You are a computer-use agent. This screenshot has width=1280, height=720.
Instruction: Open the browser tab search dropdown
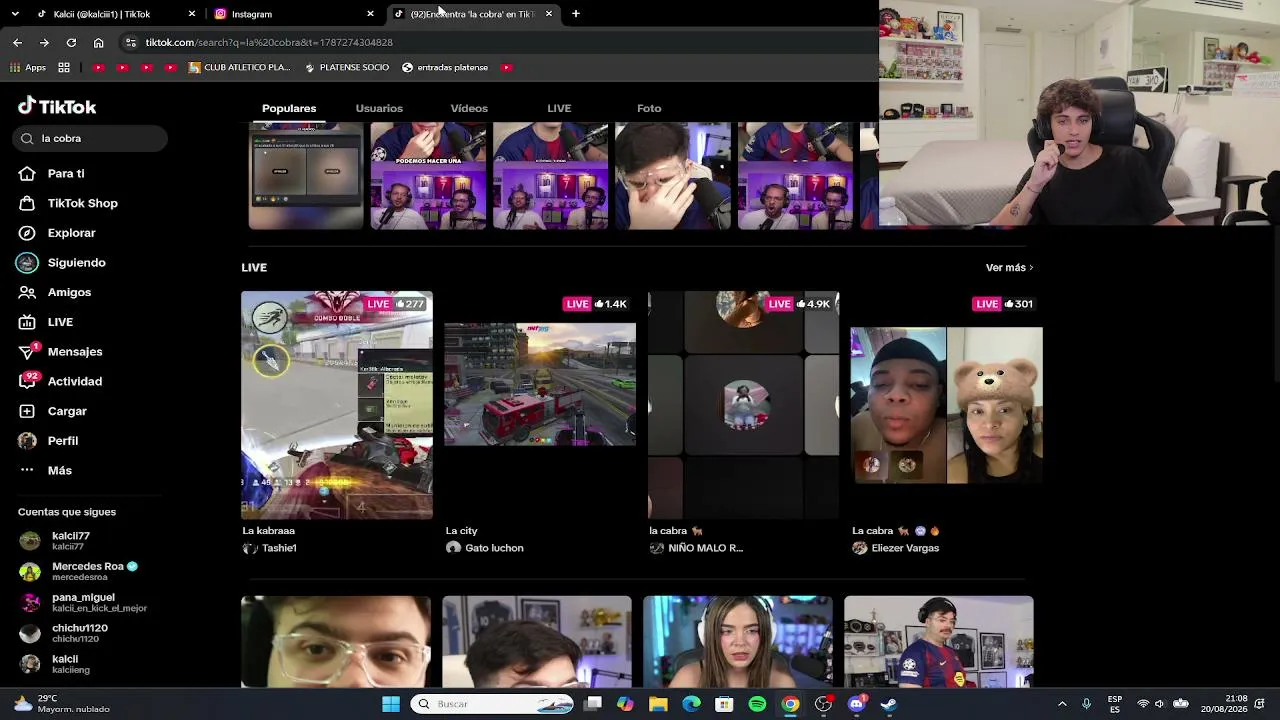pyautogui.click(x=15, y=14)
